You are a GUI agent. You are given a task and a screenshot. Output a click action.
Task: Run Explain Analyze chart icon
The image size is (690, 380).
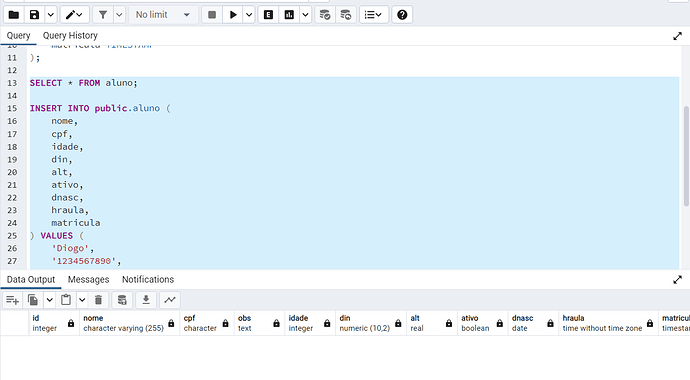289,15
